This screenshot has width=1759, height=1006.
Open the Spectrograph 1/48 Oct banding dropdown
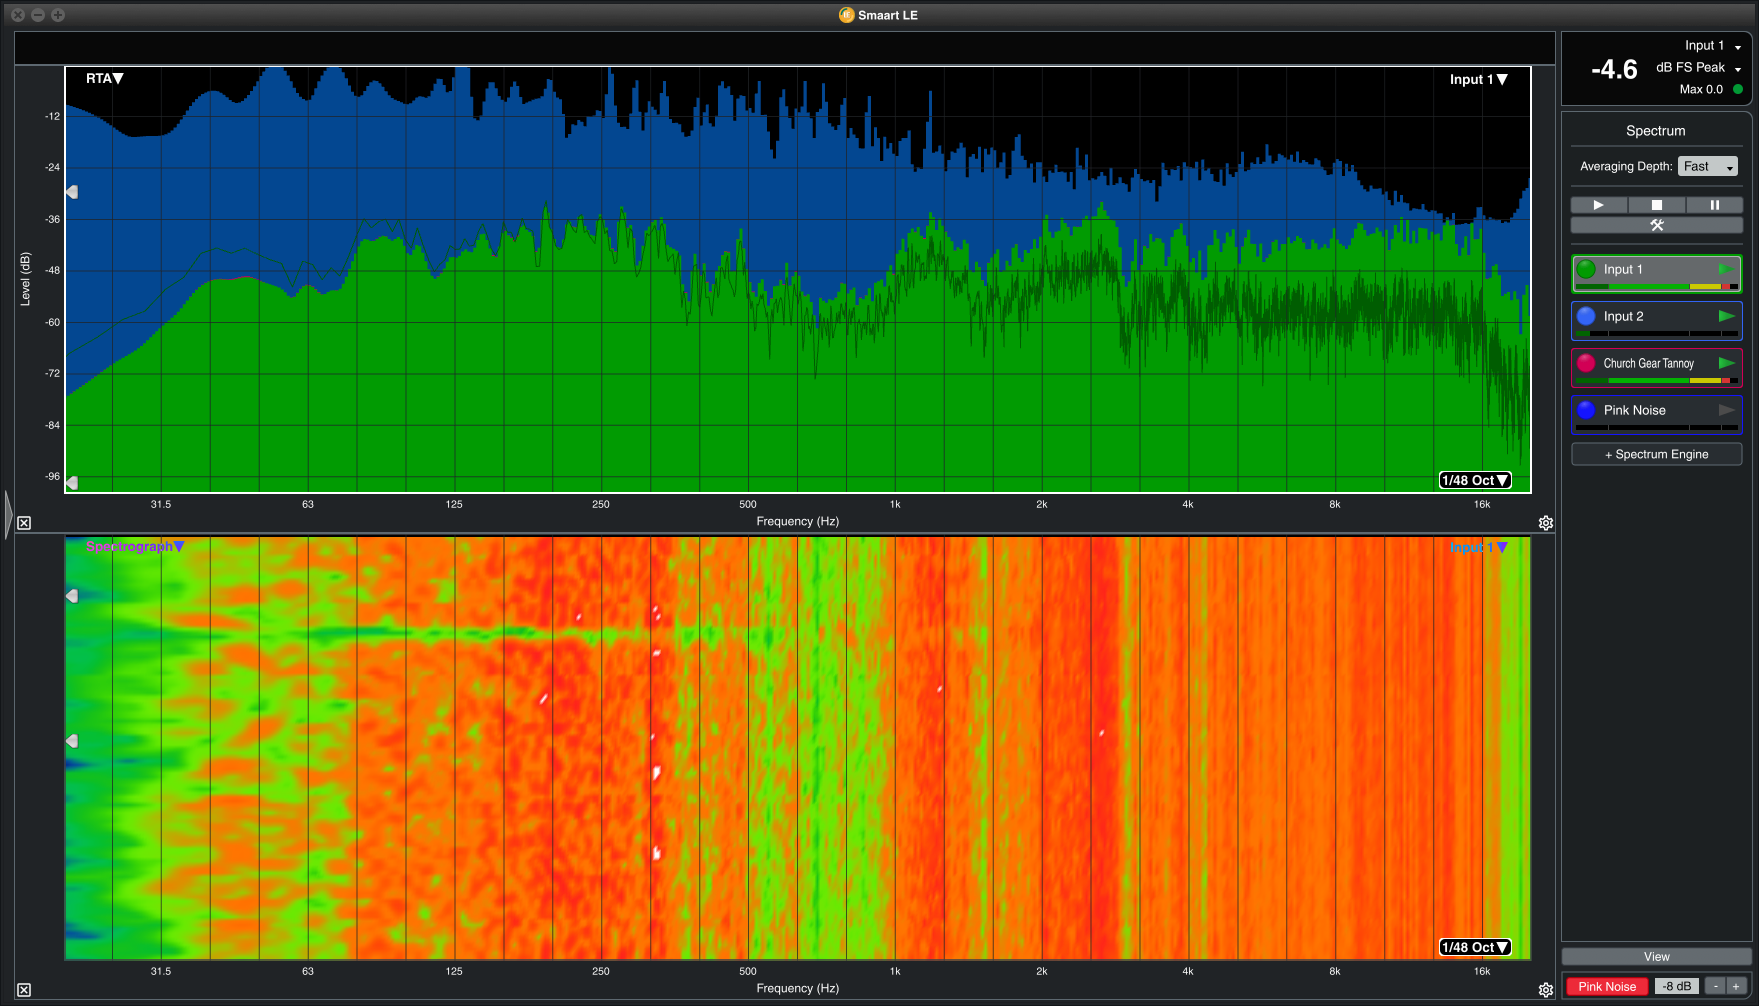coord(1475,947)
